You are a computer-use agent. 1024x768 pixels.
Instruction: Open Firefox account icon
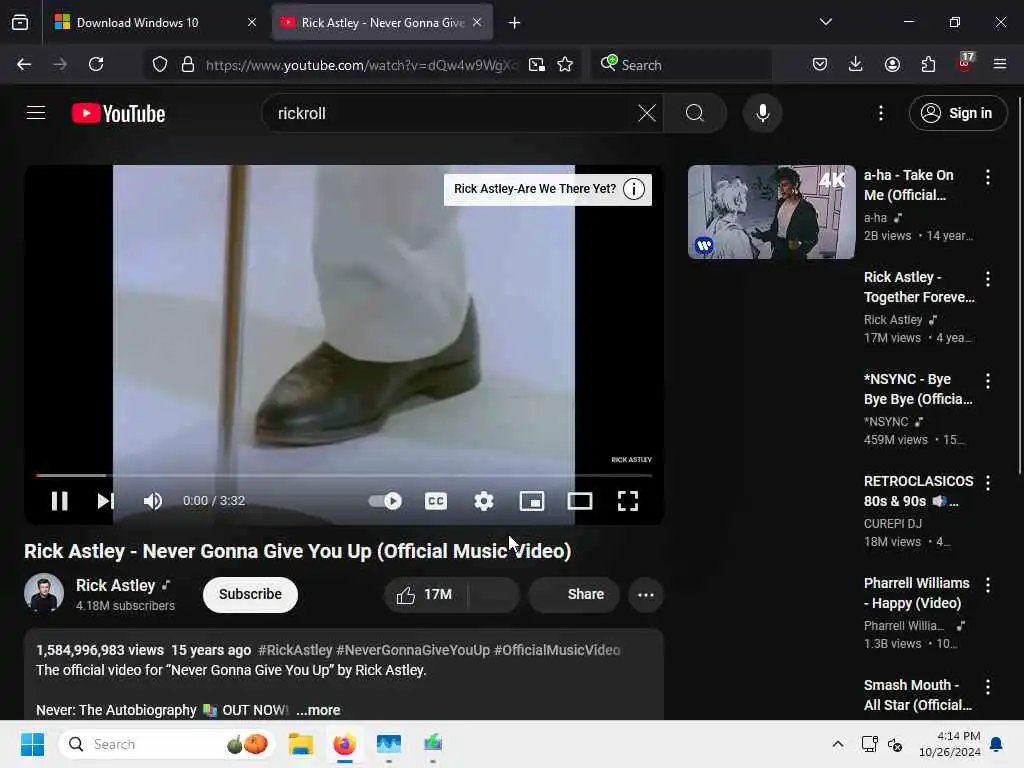click(x=892, y=64)
